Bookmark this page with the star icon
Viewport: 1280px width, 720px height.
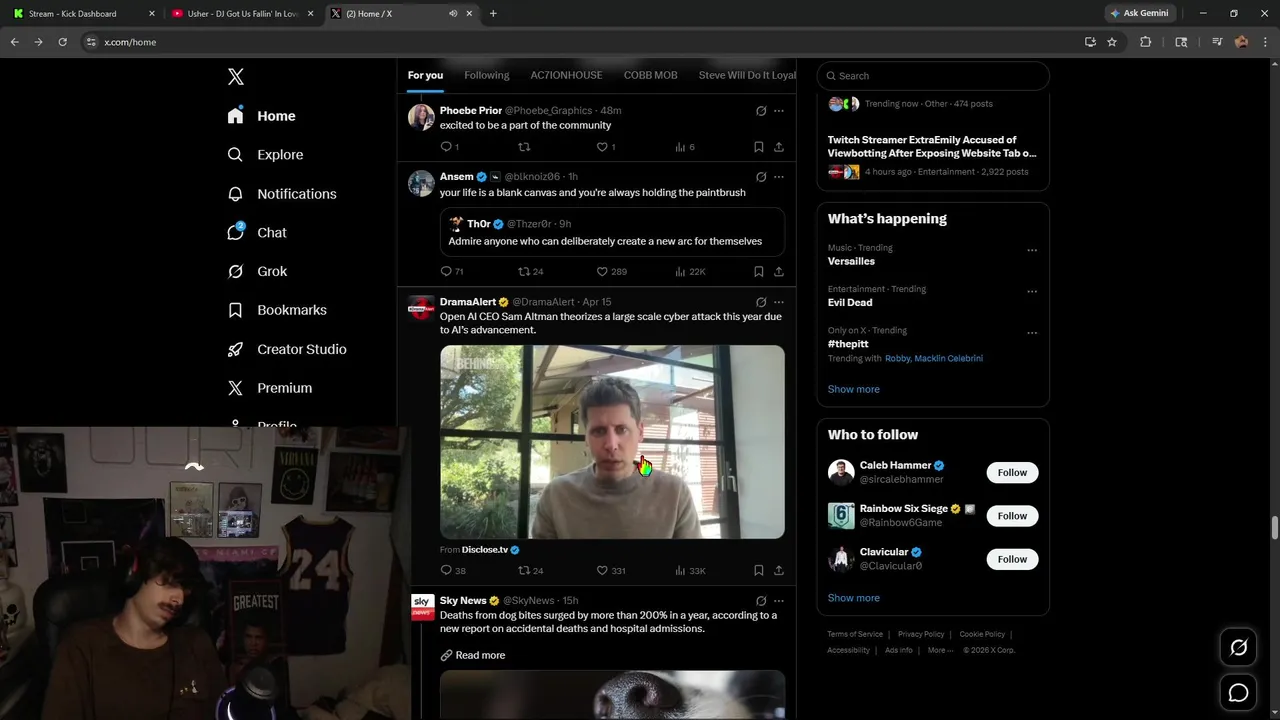pos(1112,42)
